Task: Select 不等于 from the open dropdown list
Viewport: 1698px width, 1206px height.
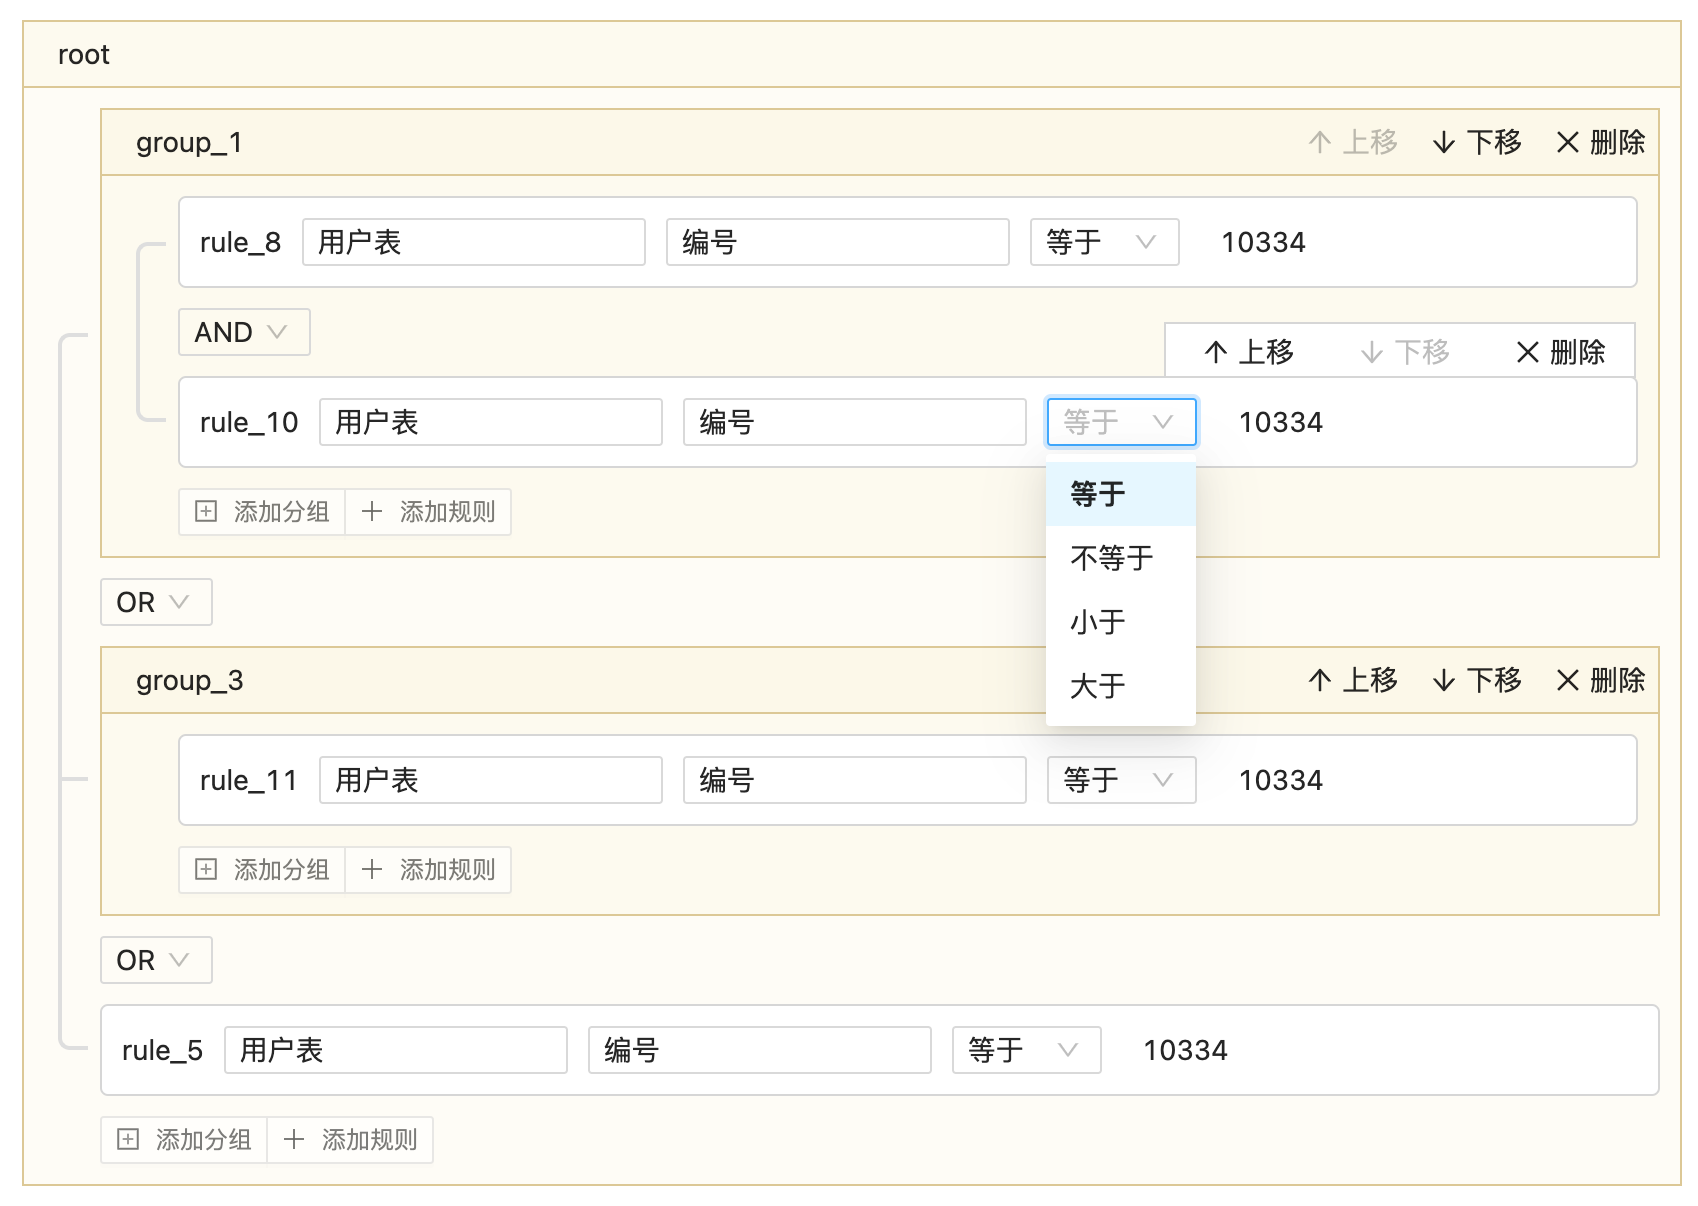Action: tap(1112, 558)
